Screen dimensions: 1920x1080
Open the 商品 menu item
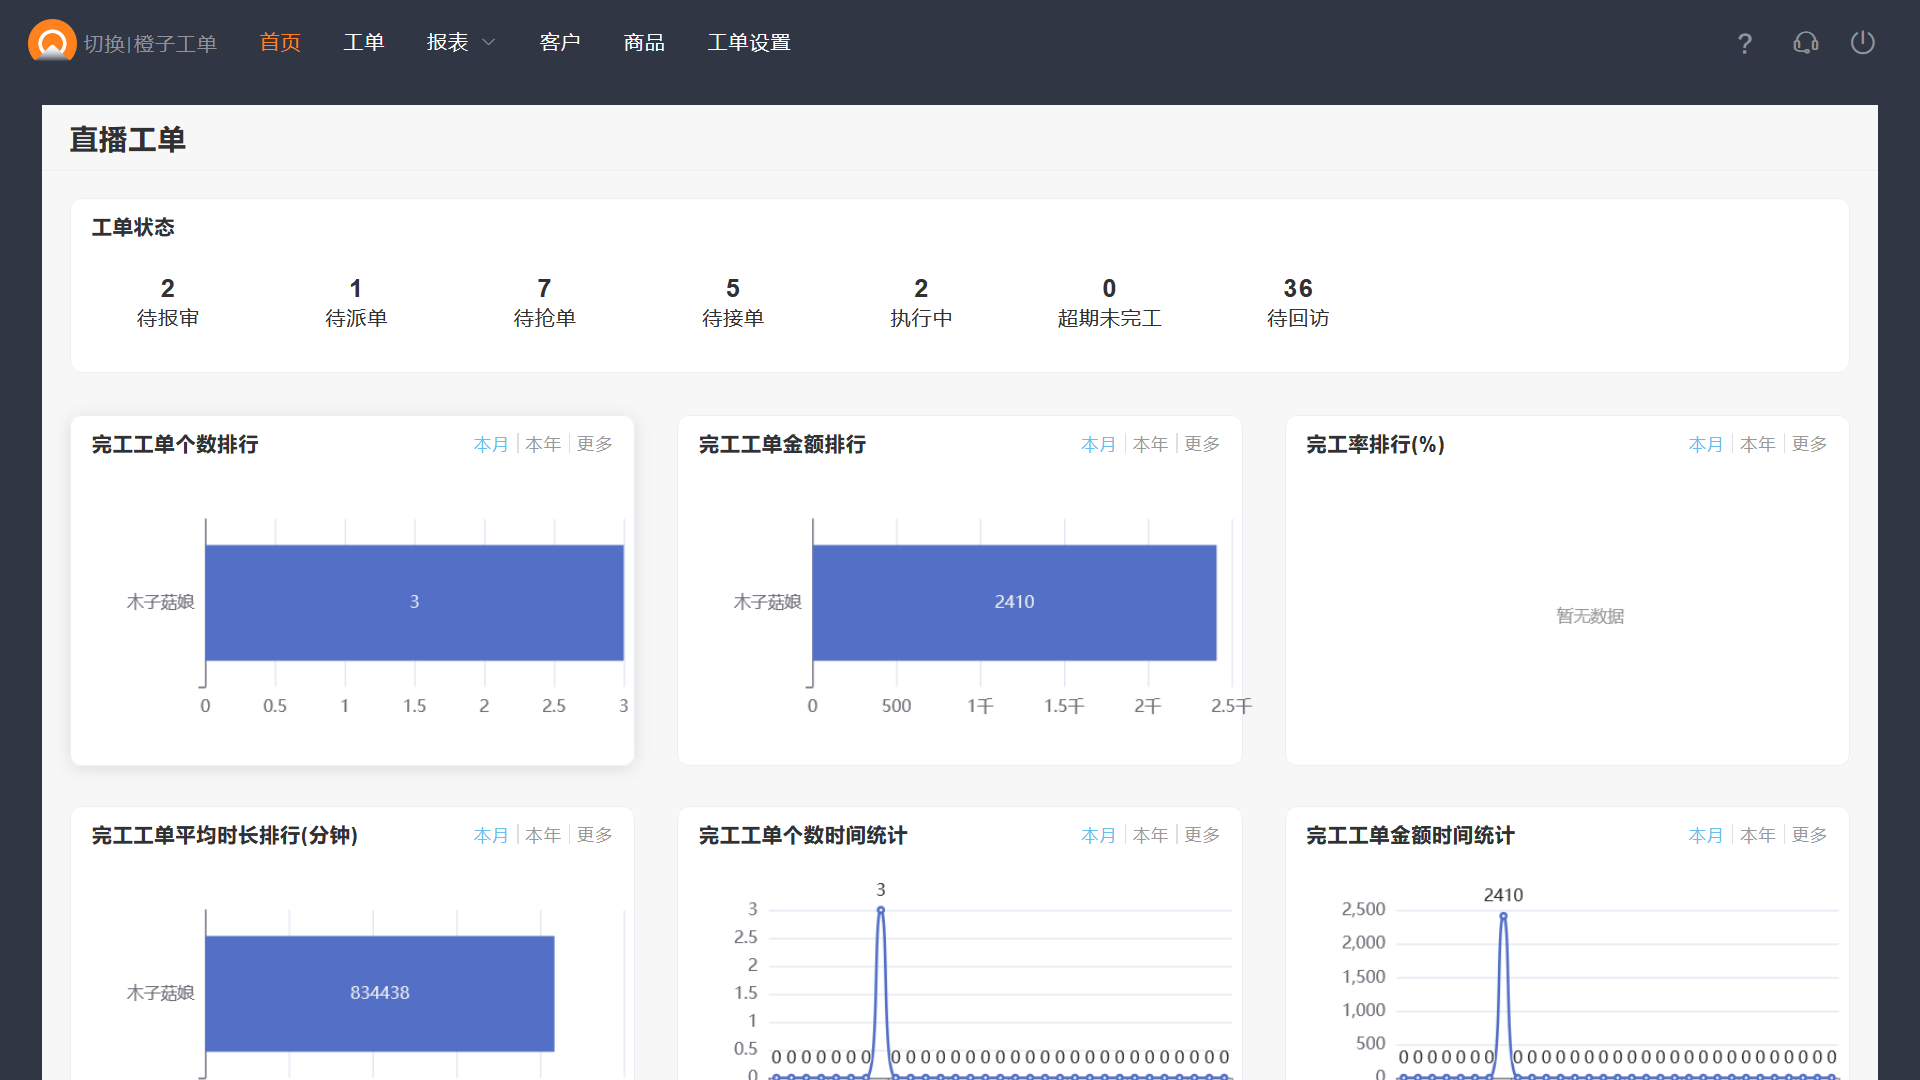click(644, 43)
